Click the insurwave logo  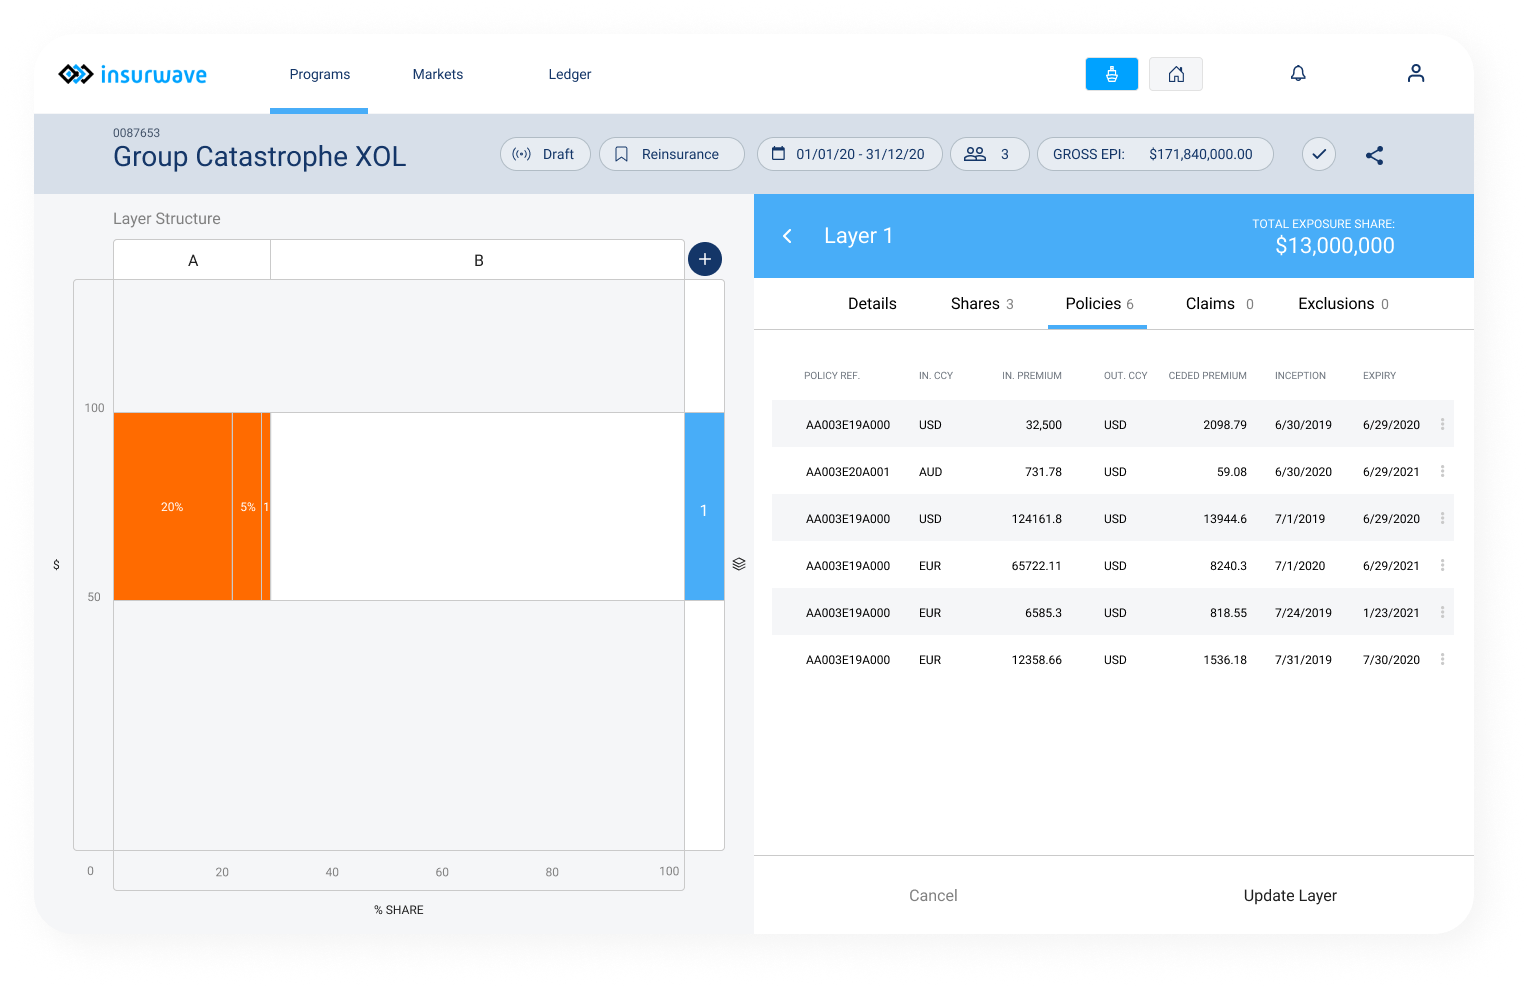pyautogui.click(x=132, y=74)
